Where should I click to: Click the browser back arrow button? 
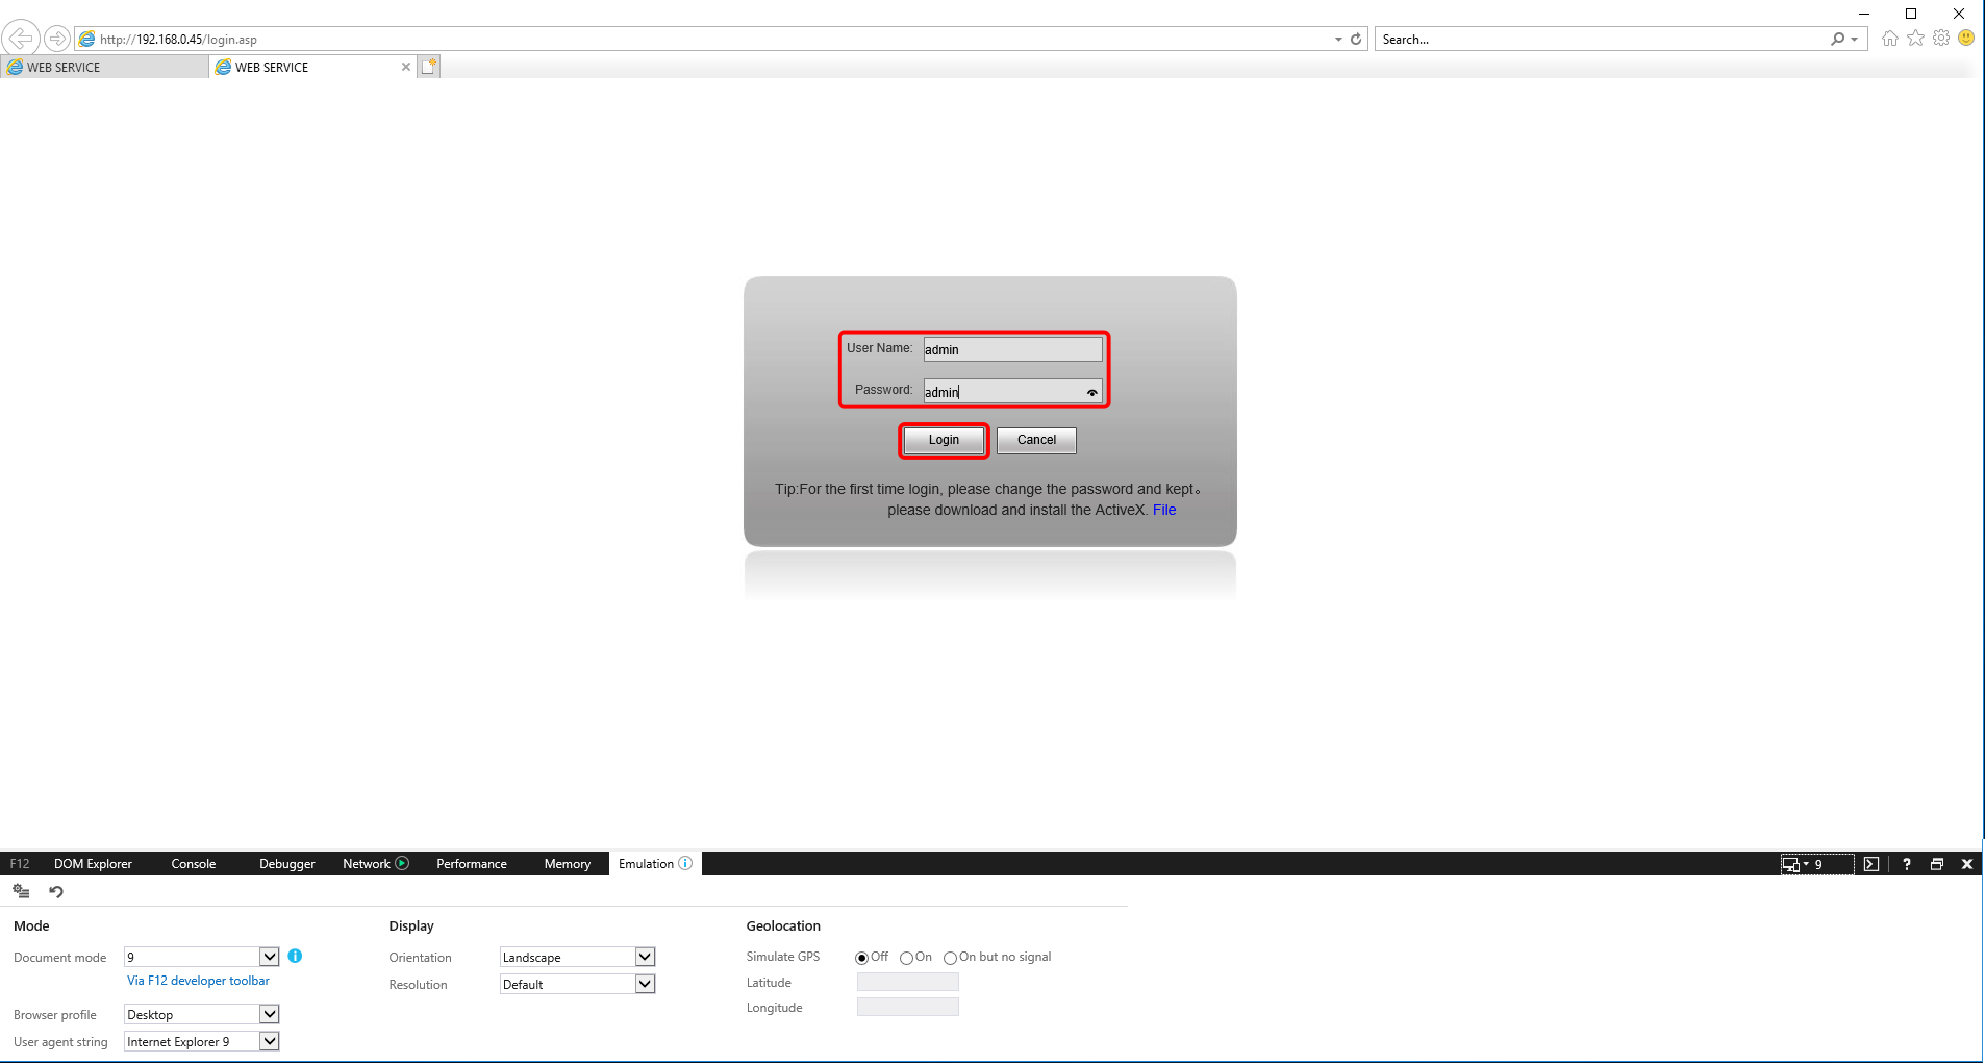pos(20,39)
